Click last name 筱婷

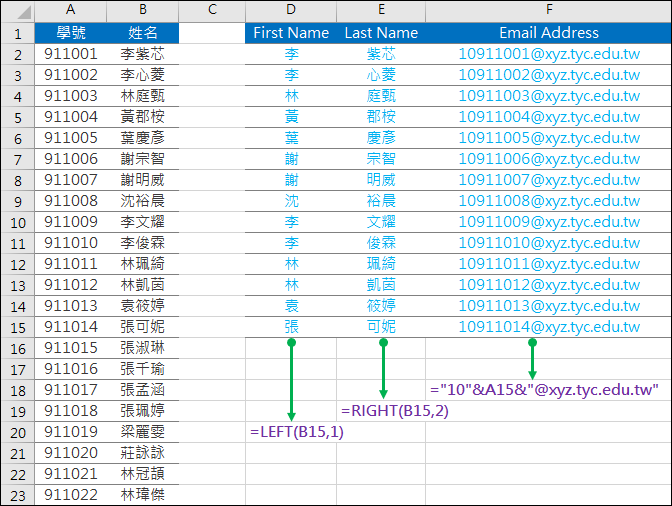381,306
